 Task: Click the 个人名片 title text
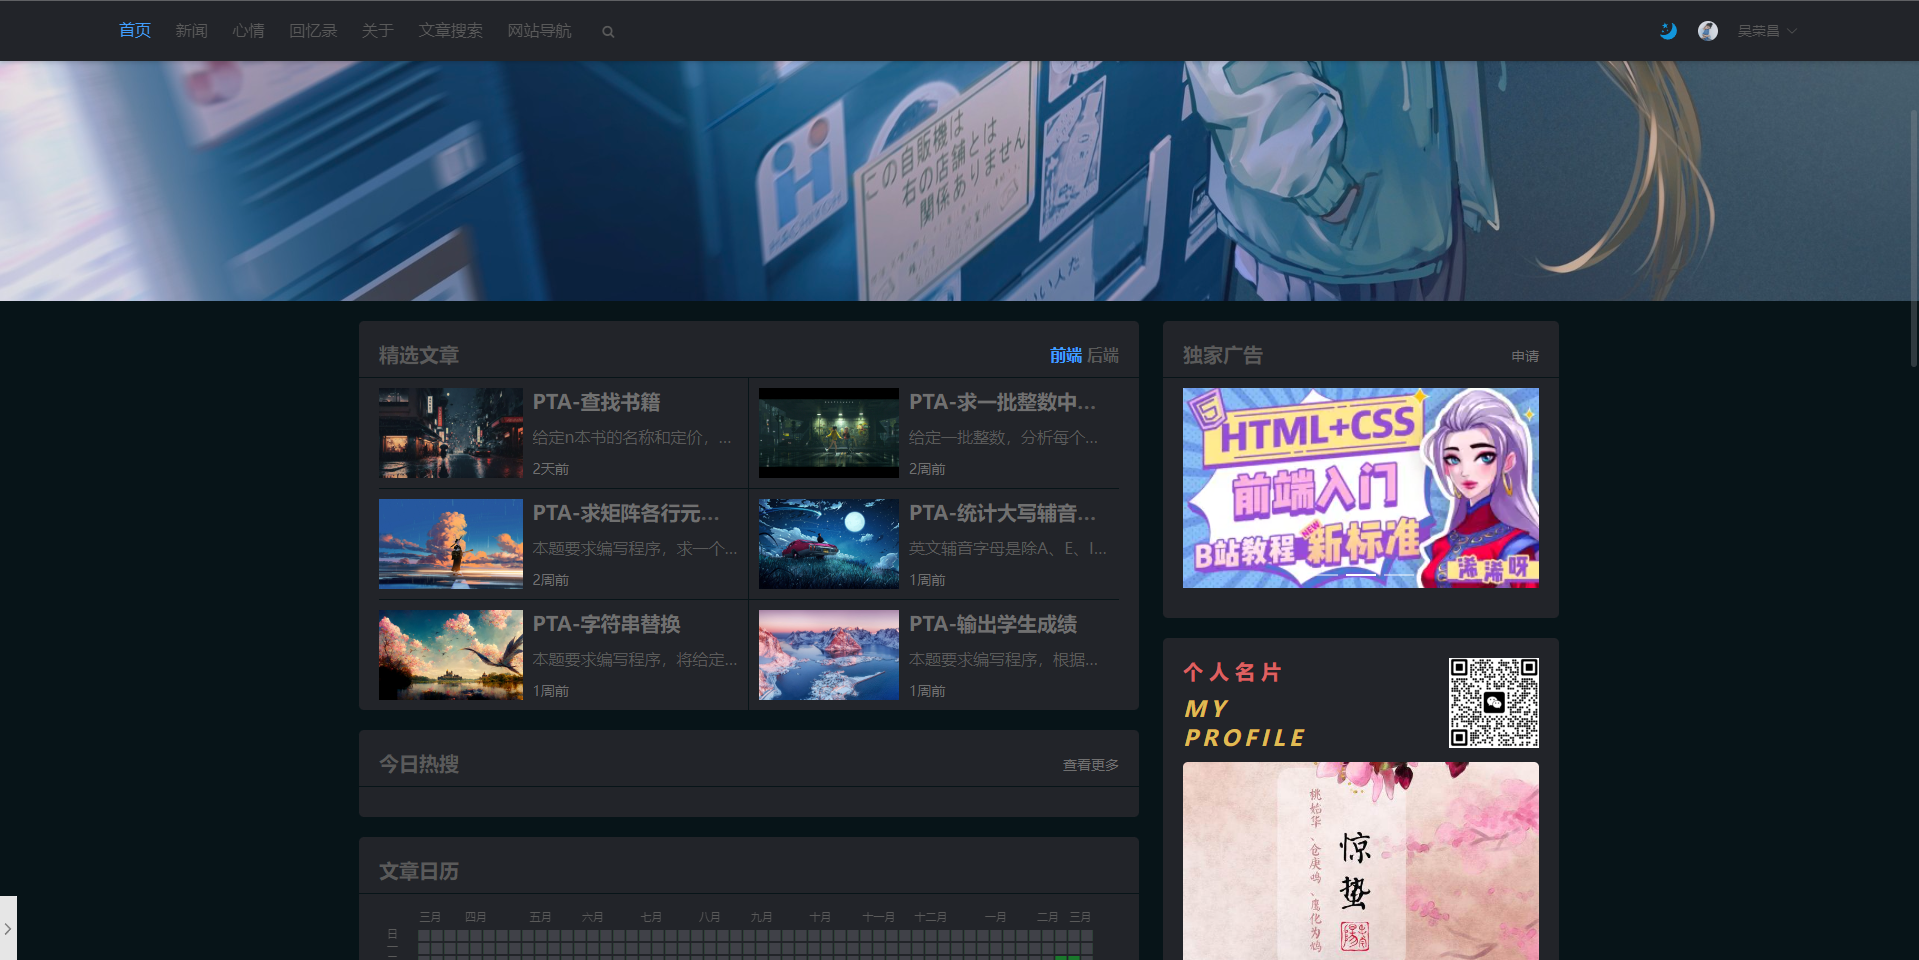tap(1233, 672)
